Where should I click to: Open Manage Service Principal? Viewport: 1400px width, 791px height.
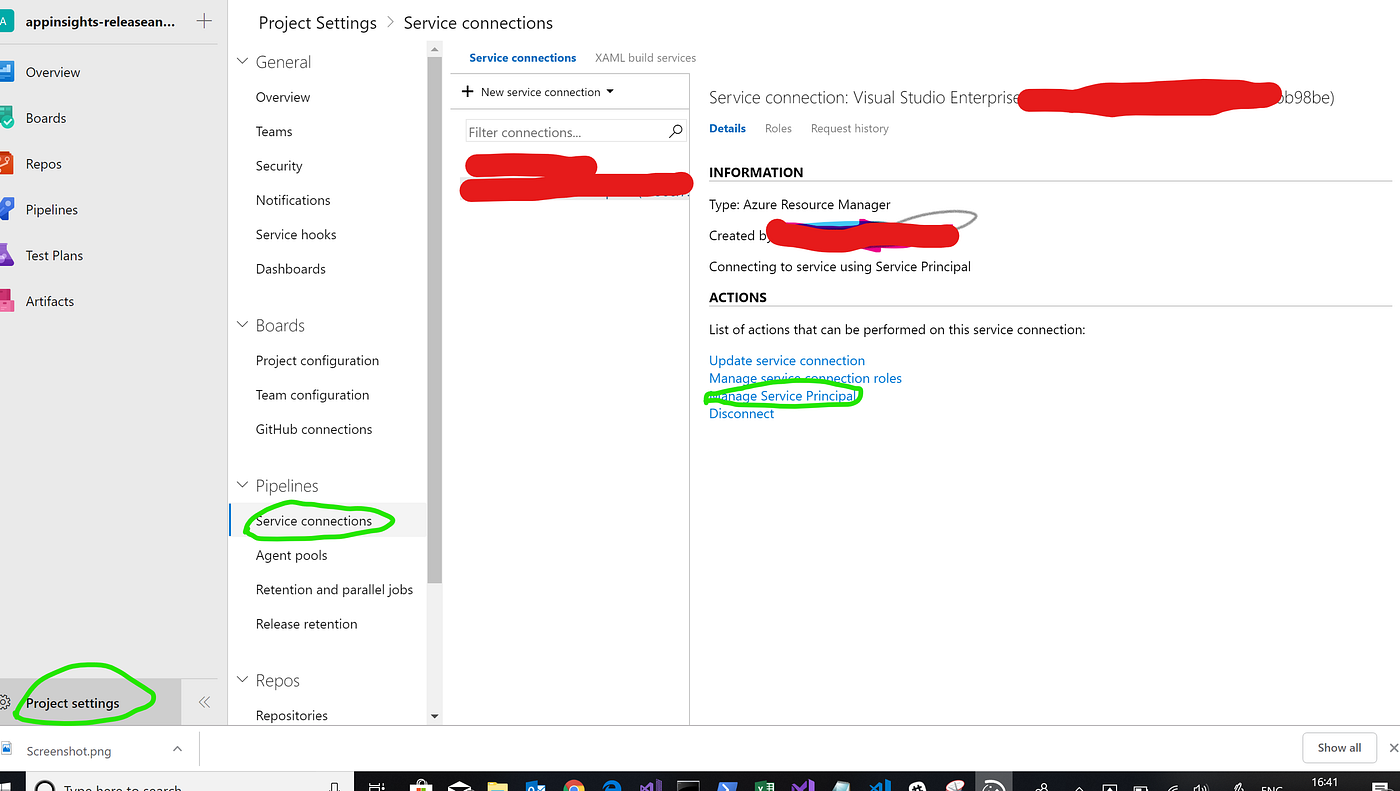pos(783,395)
